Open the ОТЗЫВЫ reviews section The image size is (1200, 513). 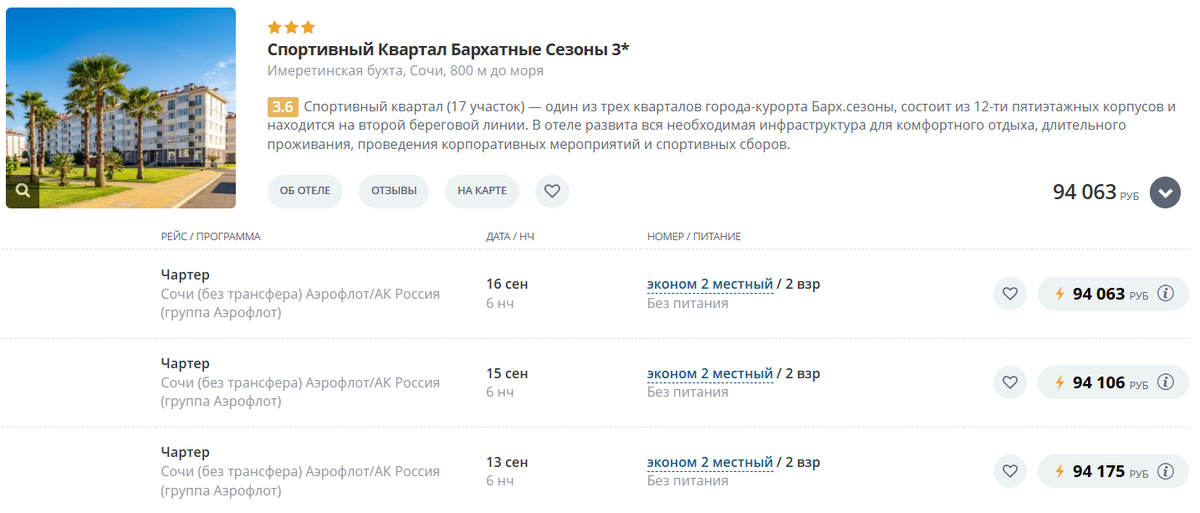pyautogui.click(x=394, y=191)
